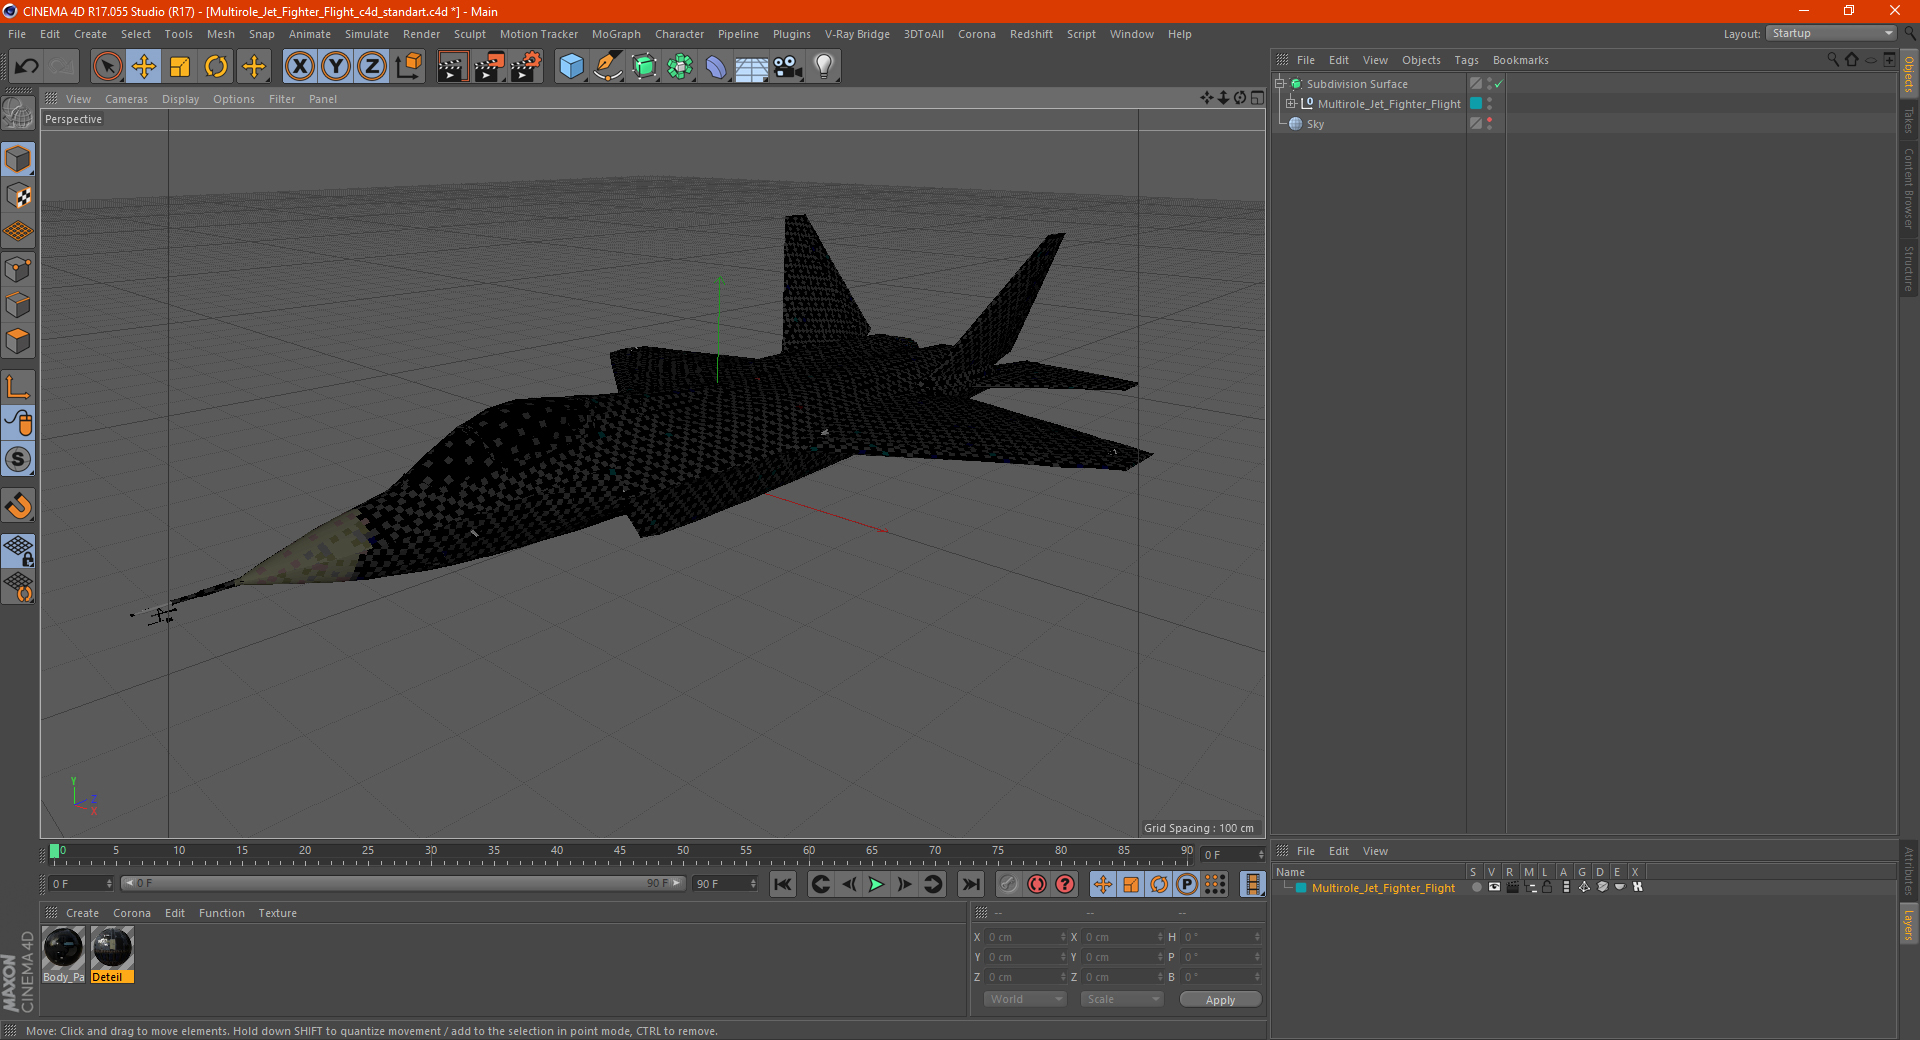The width and height of the screenshot is (1920, 1040).
Task: Toggle Z axis lock
Action: 372,67
